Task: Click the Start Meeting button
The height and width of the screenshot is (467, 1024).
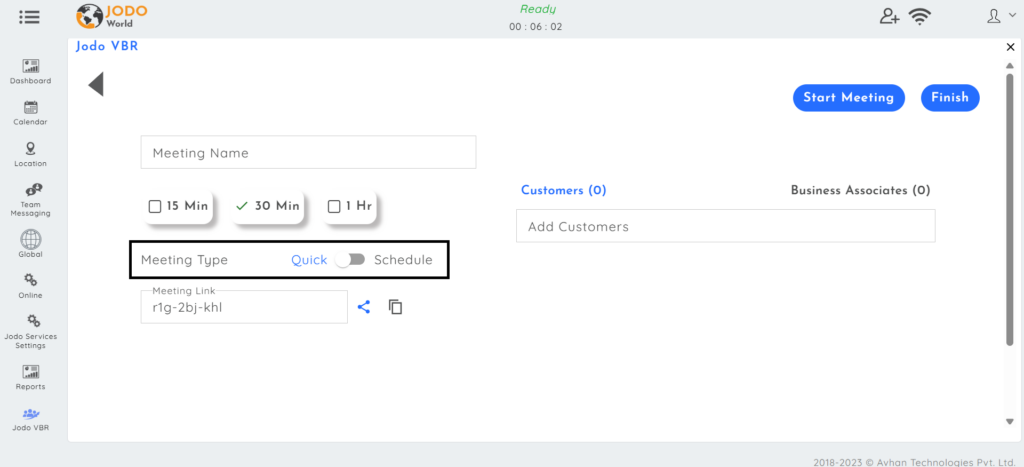Action: (x=848, y=98)
